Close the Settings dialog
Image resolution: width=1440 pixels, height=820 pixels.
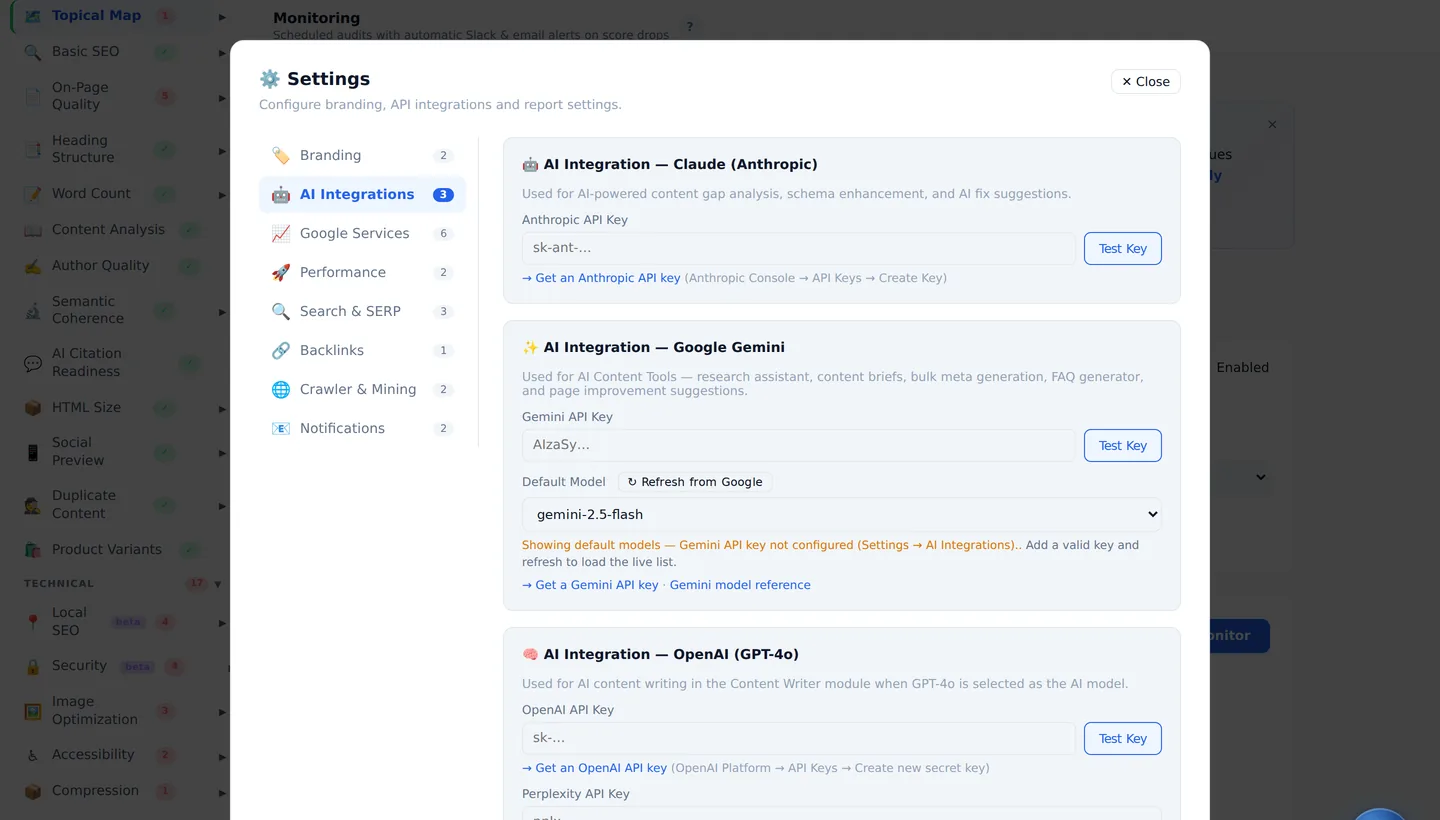click(1145, 82)
